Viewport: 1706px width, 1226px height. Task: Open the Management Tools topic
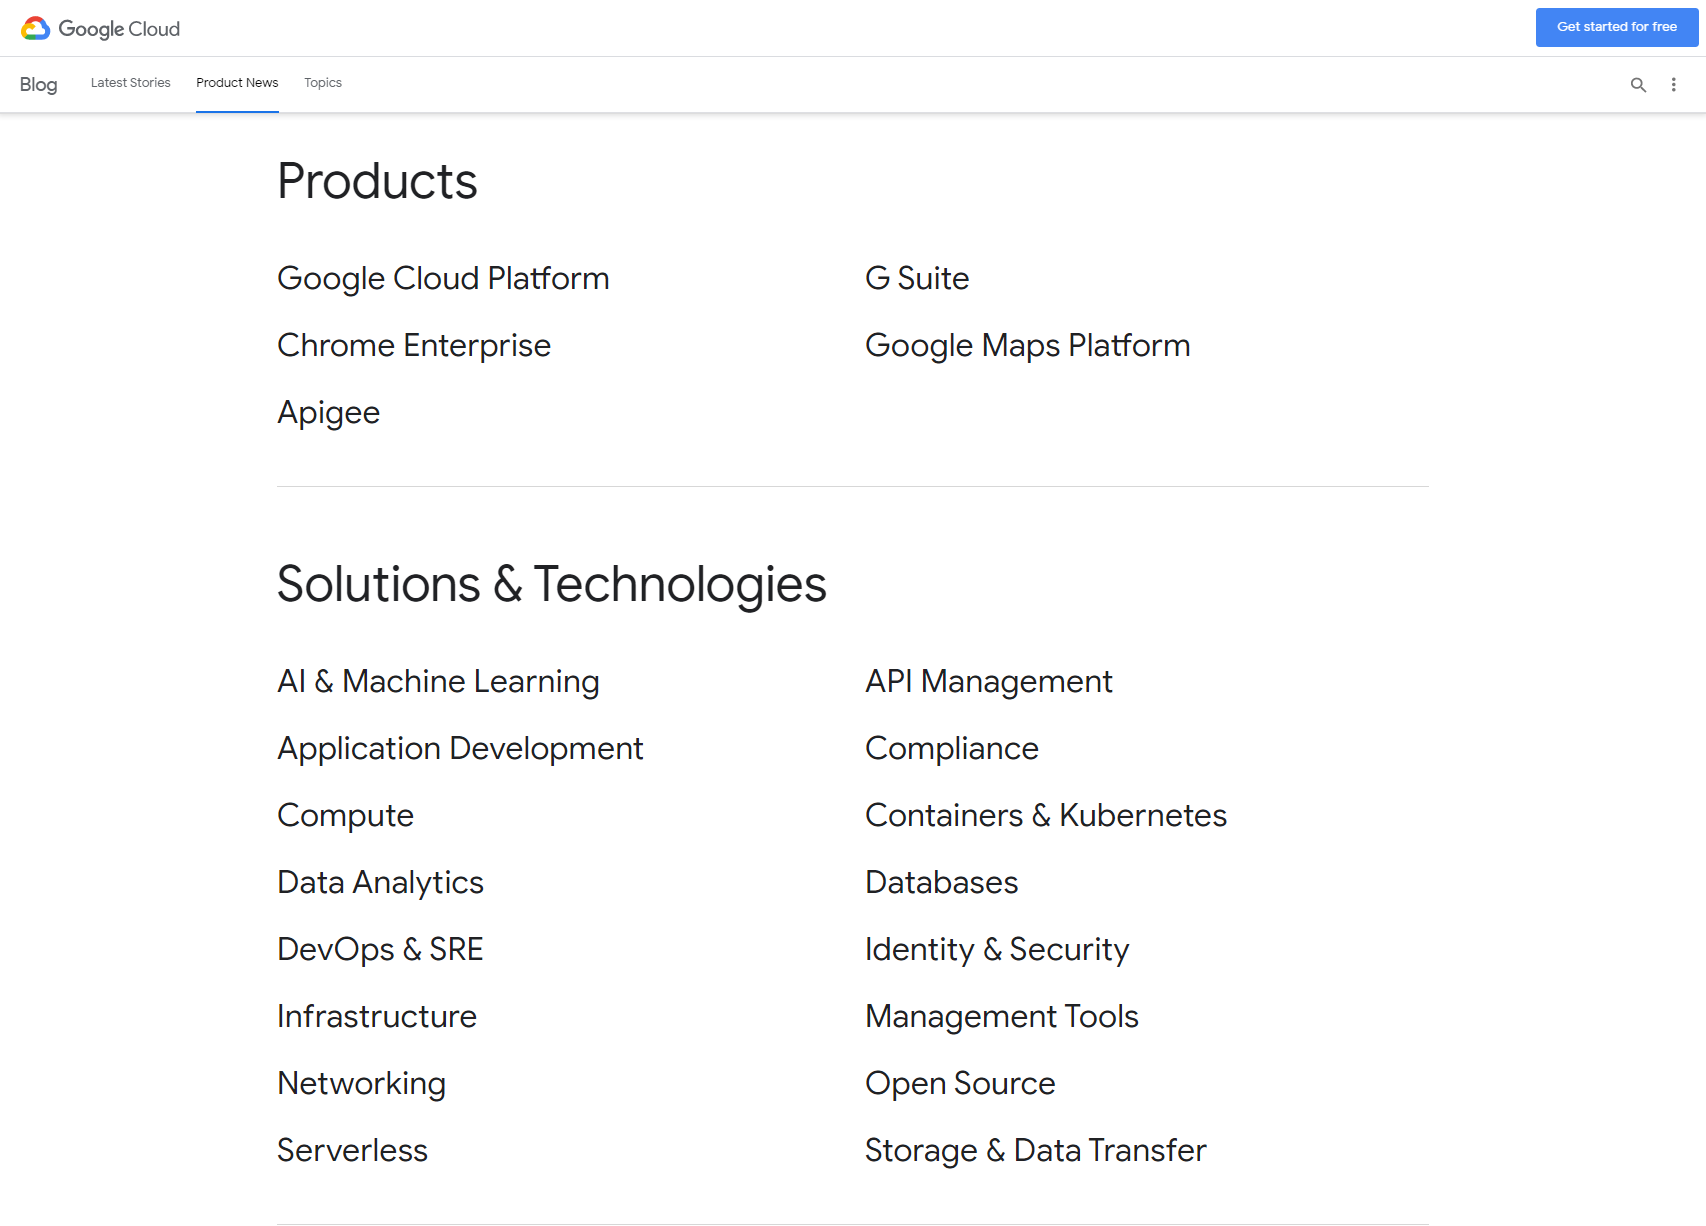coord(1002,1016)
